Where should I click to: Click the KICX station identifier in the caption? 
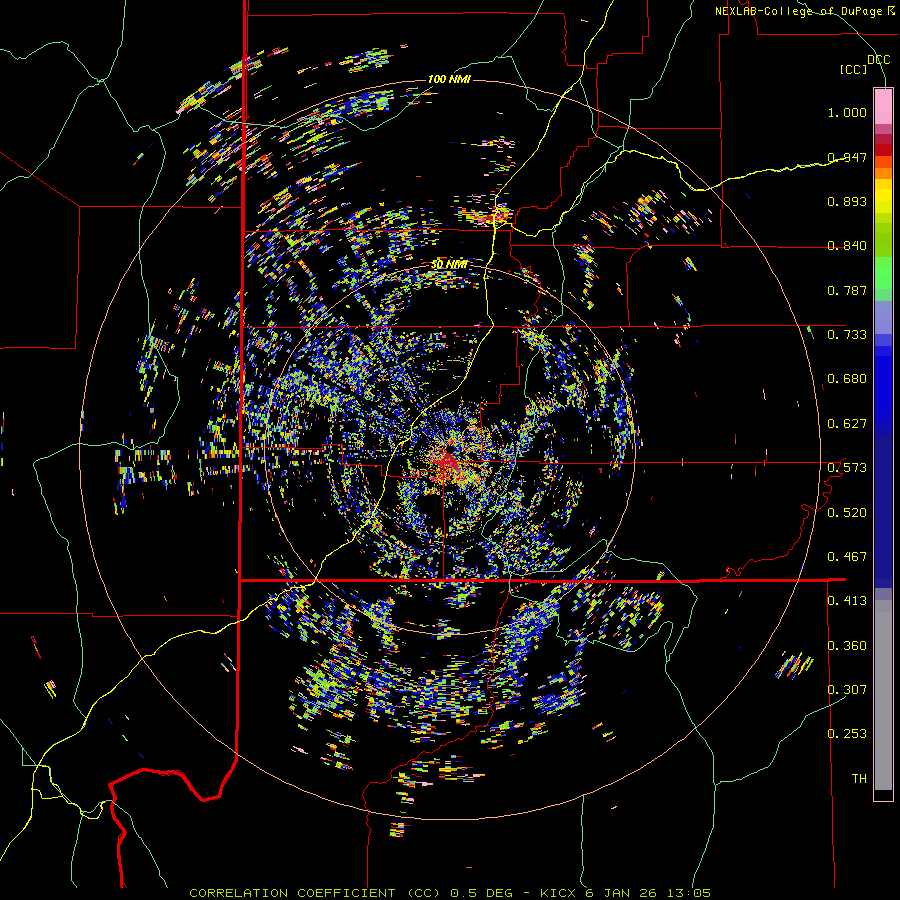[557, 893]
